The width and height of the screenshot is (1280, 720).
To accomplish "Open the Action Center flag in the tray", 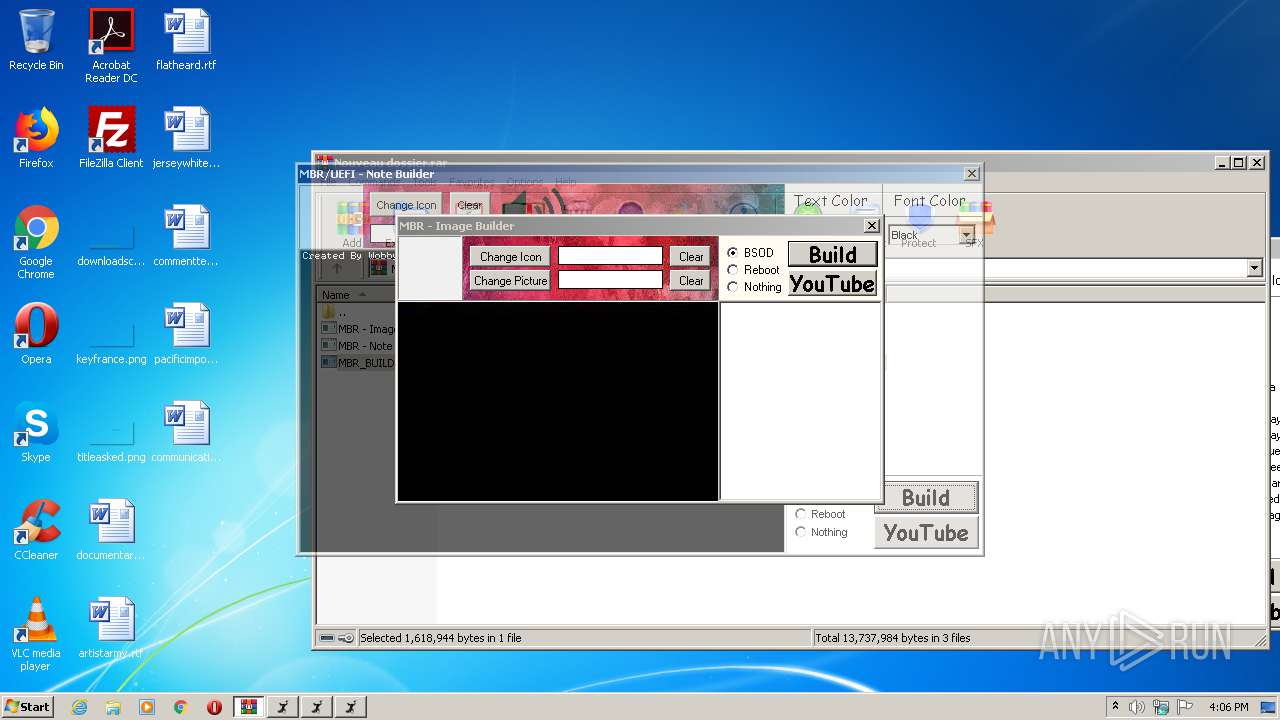I will pyautogui.click(x=1185, y=707).
